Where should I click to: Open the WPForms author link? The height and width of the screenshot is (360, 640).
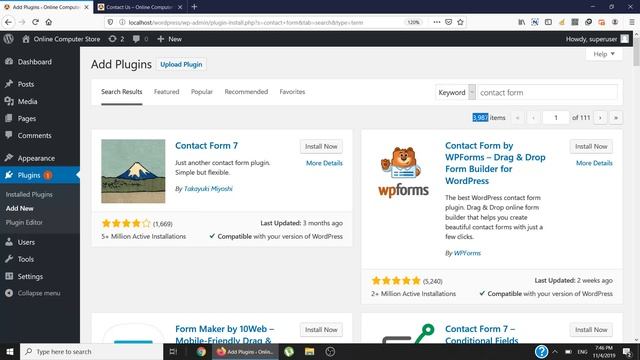pos(467,253)
